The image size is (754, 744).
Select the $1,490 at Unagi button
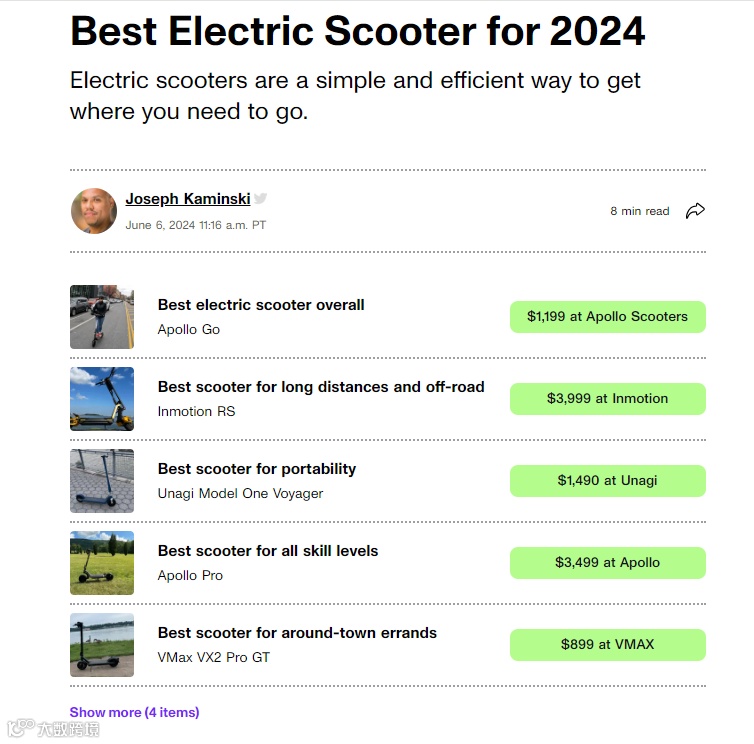pos(607,481)
